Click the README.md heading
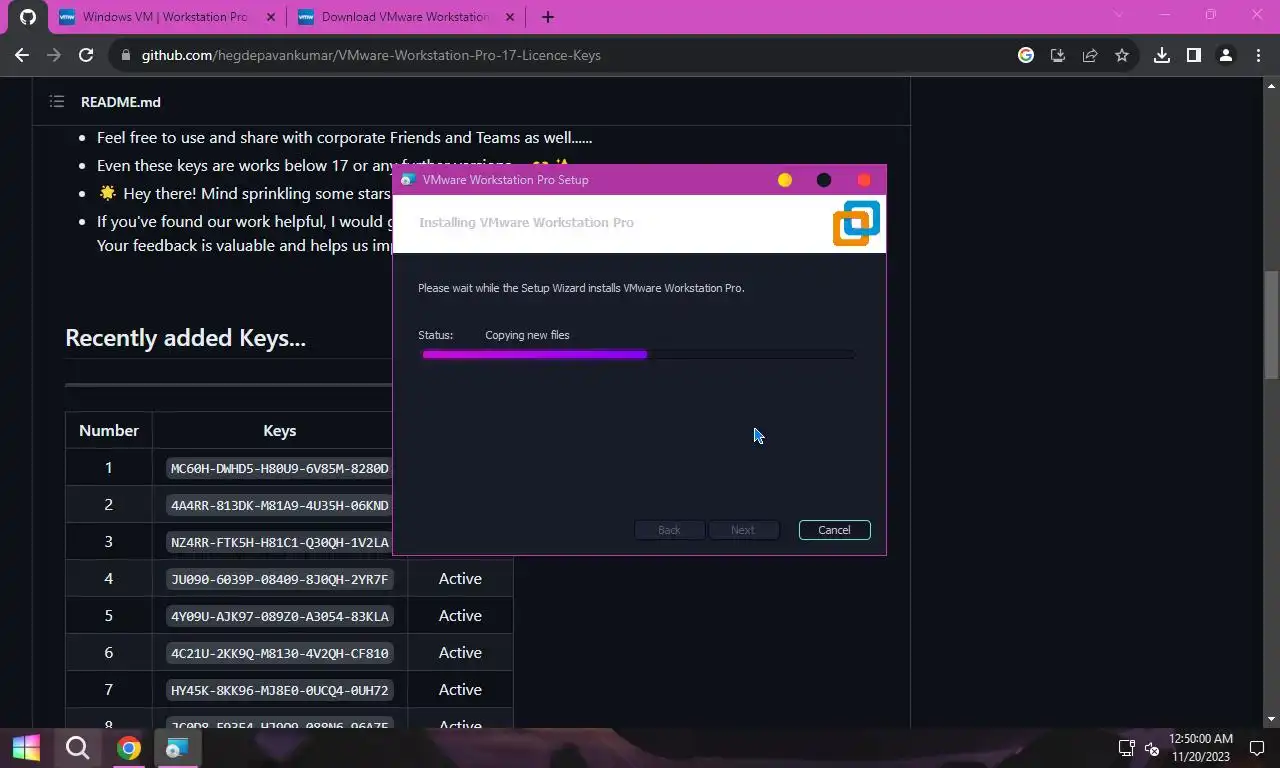 tap(121, 102)
